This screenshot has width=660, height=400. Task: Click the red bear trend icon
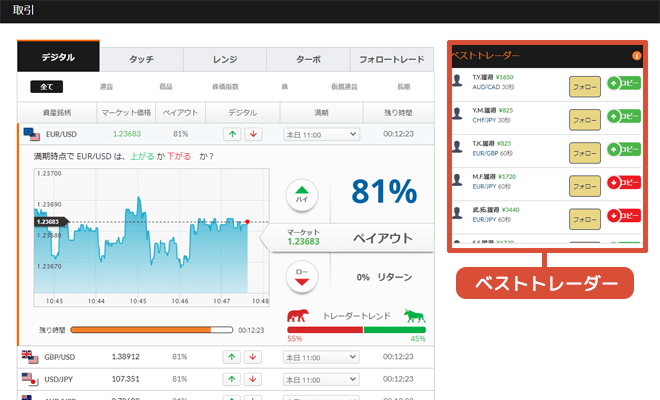[x=298, y=315]
